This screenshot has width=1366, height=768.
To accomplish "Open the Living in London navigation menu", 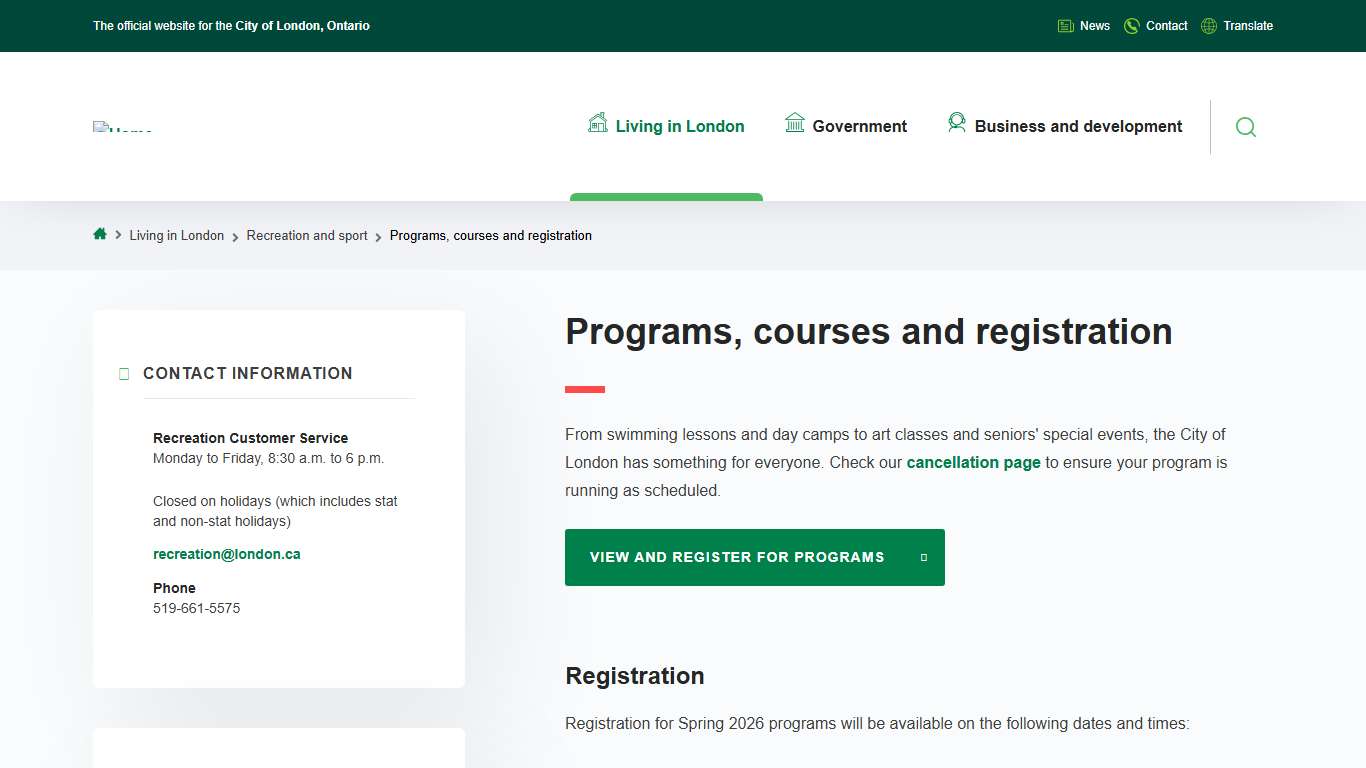I will [x=680, y=126].
